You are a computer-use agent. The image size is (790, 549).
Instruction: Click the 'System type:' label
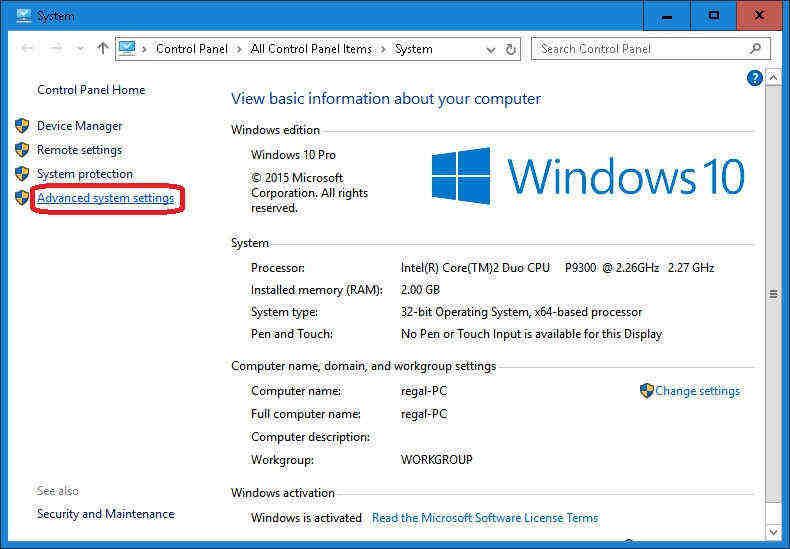(285, 312)
